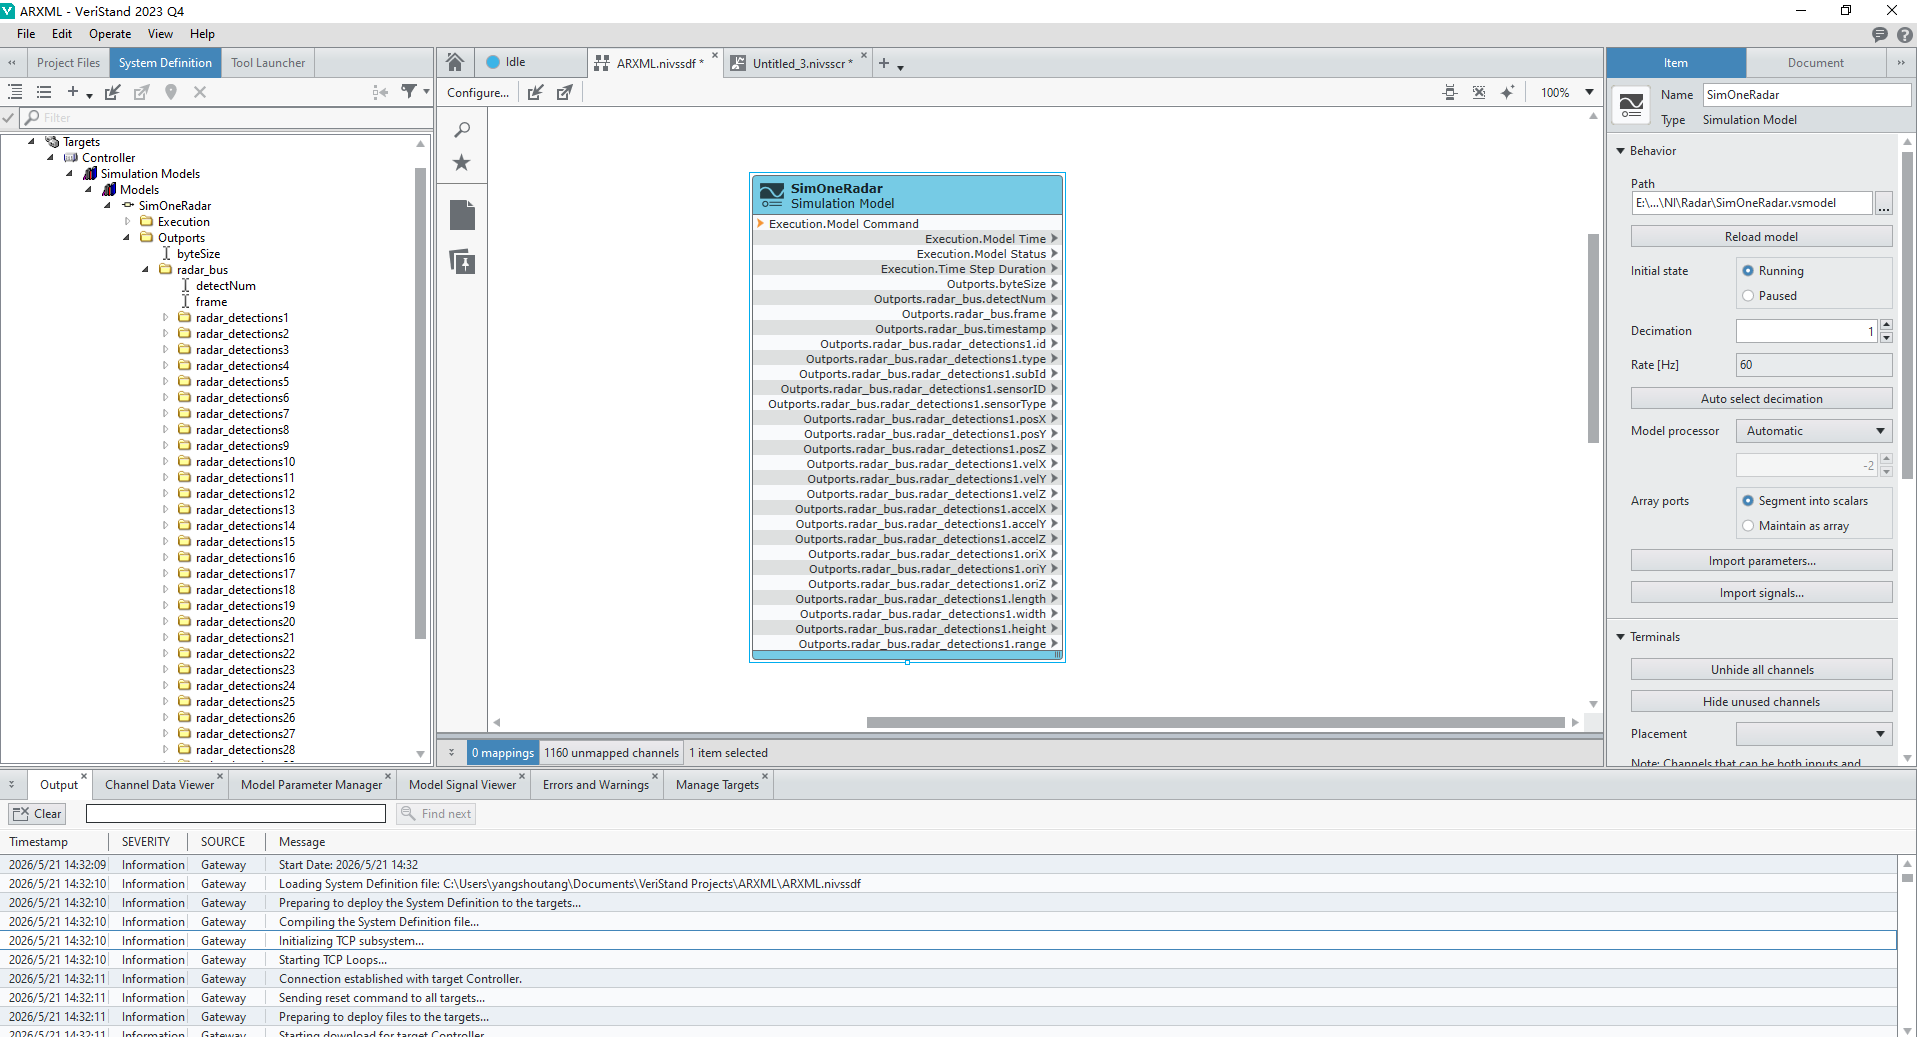Browse for model path with the ... button
Screen dimensions: 1917x1037
[1884, 204]
